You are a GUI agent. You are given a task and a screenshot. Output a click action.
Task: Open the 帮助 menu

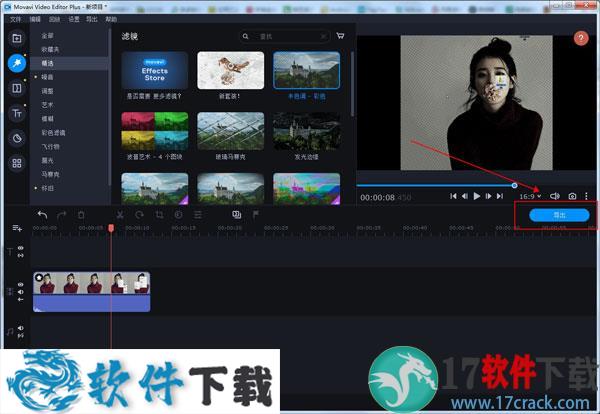(111, 19)
